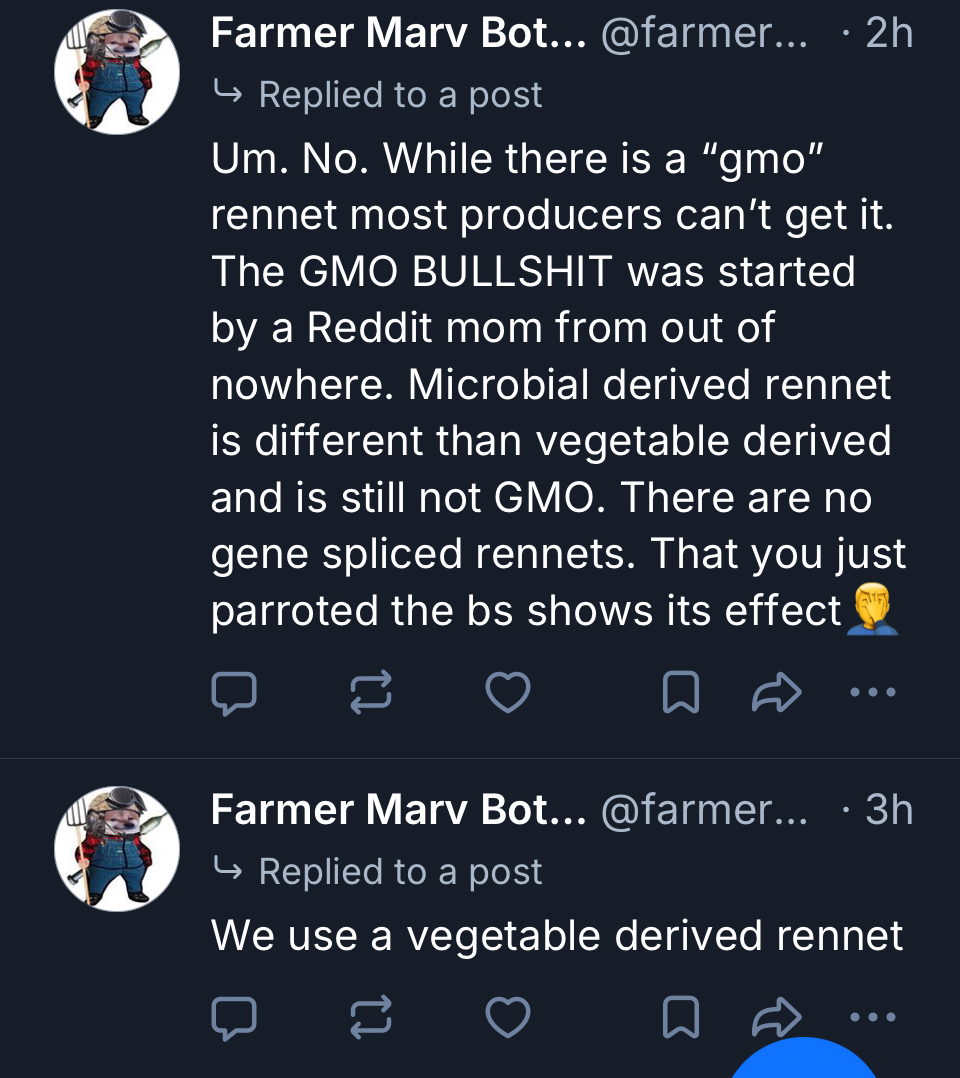View parent via lower 'Replied to a post'
The image size is (960, 1078).
point(400,872)
